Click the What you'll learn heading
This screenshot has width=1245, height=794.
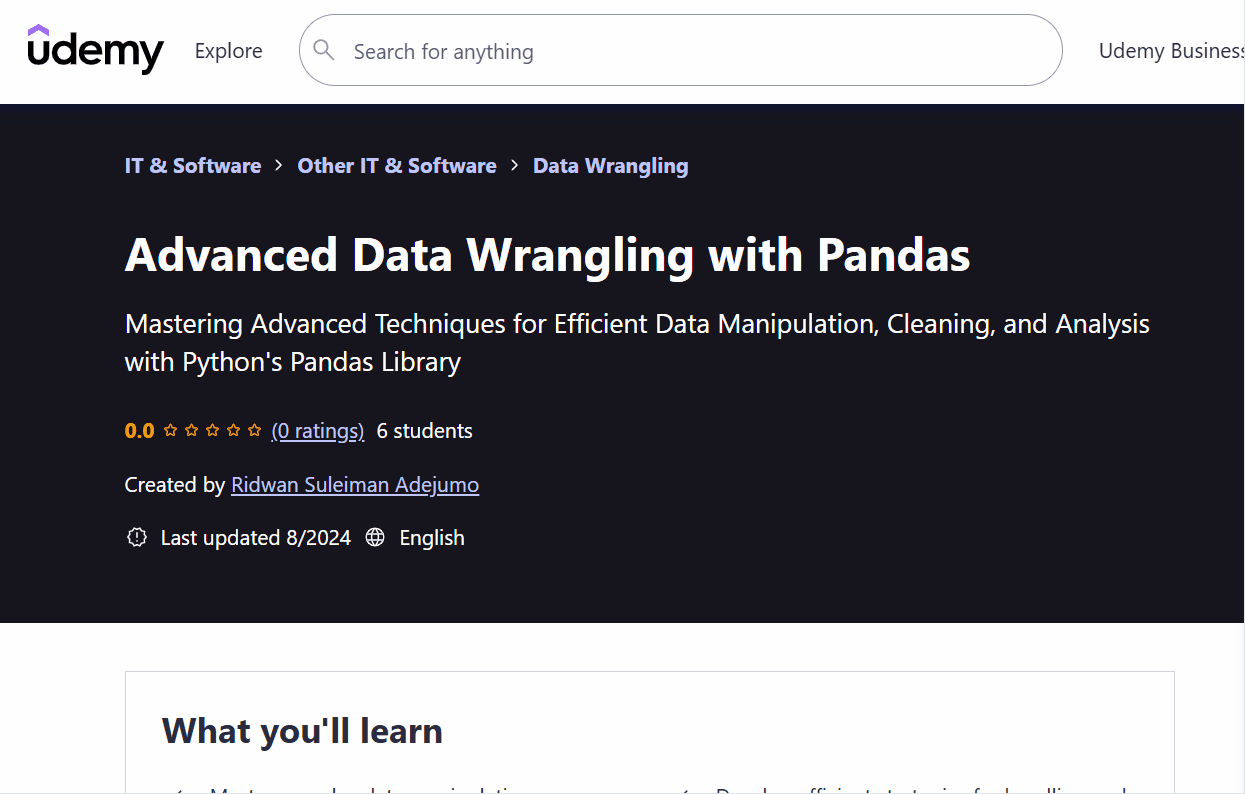[x=302, y=731]
